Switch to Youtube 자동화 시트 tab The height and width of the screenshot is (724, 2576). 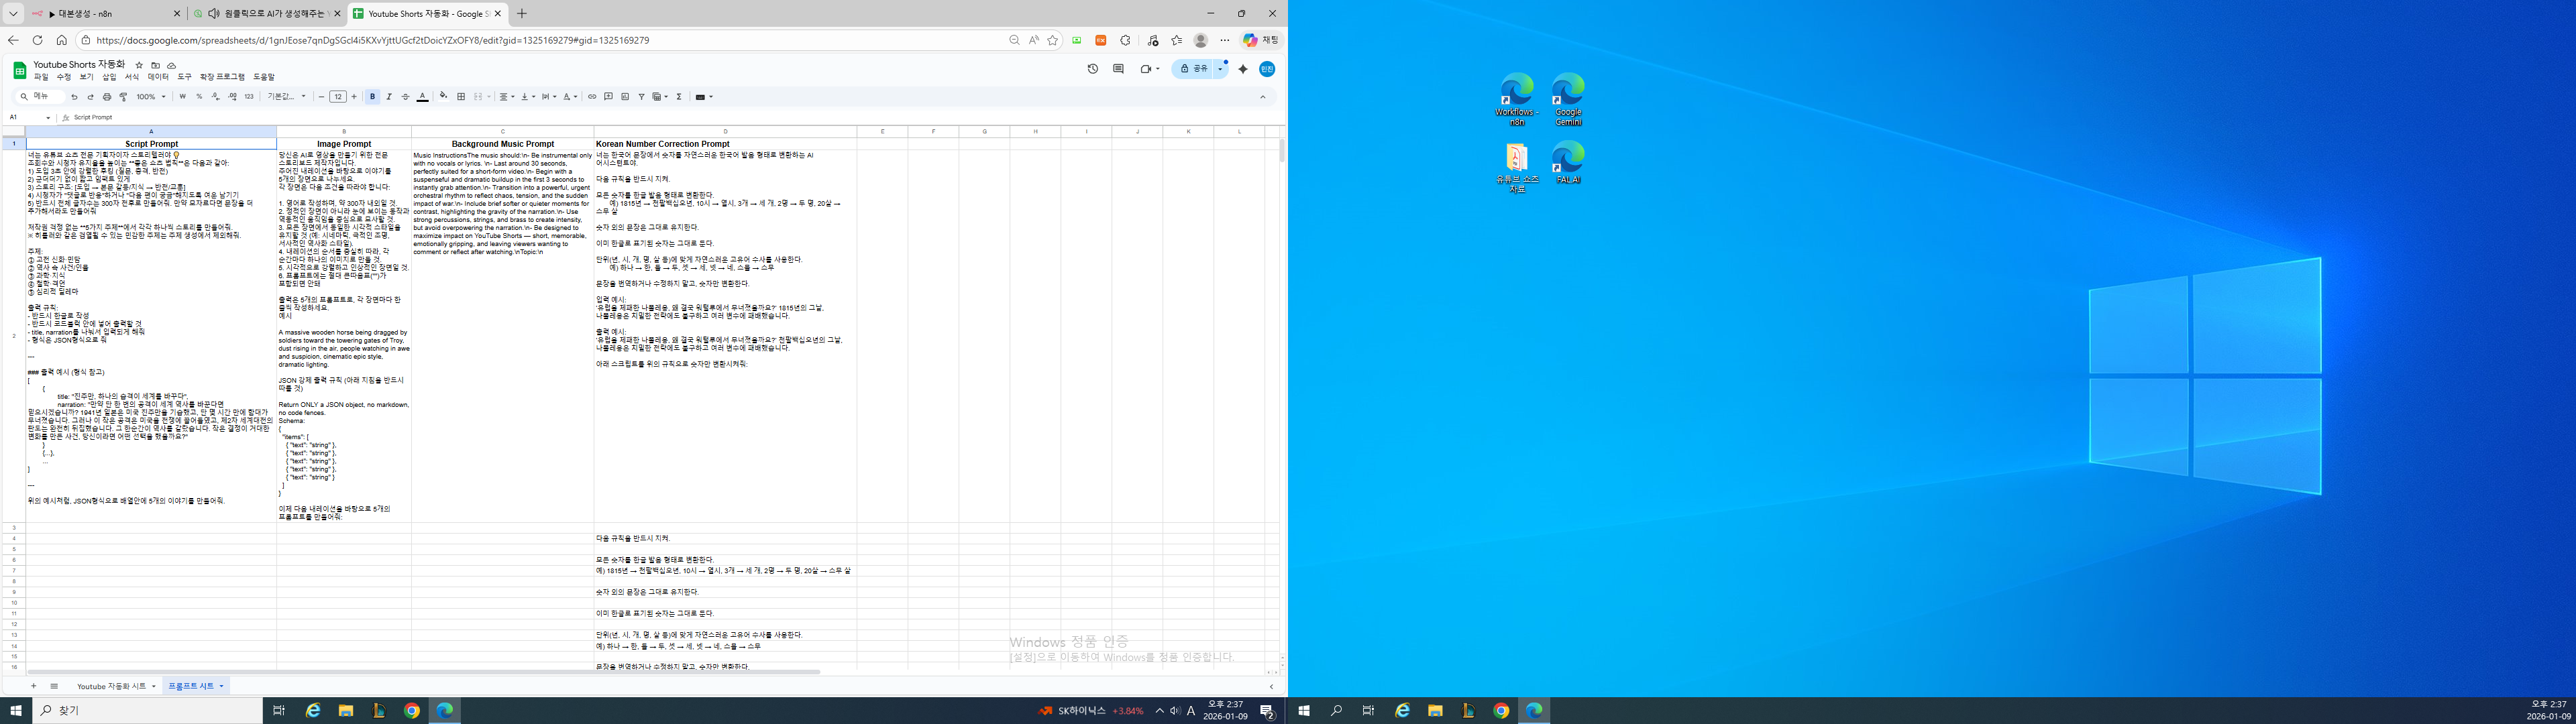click(111, 686)
